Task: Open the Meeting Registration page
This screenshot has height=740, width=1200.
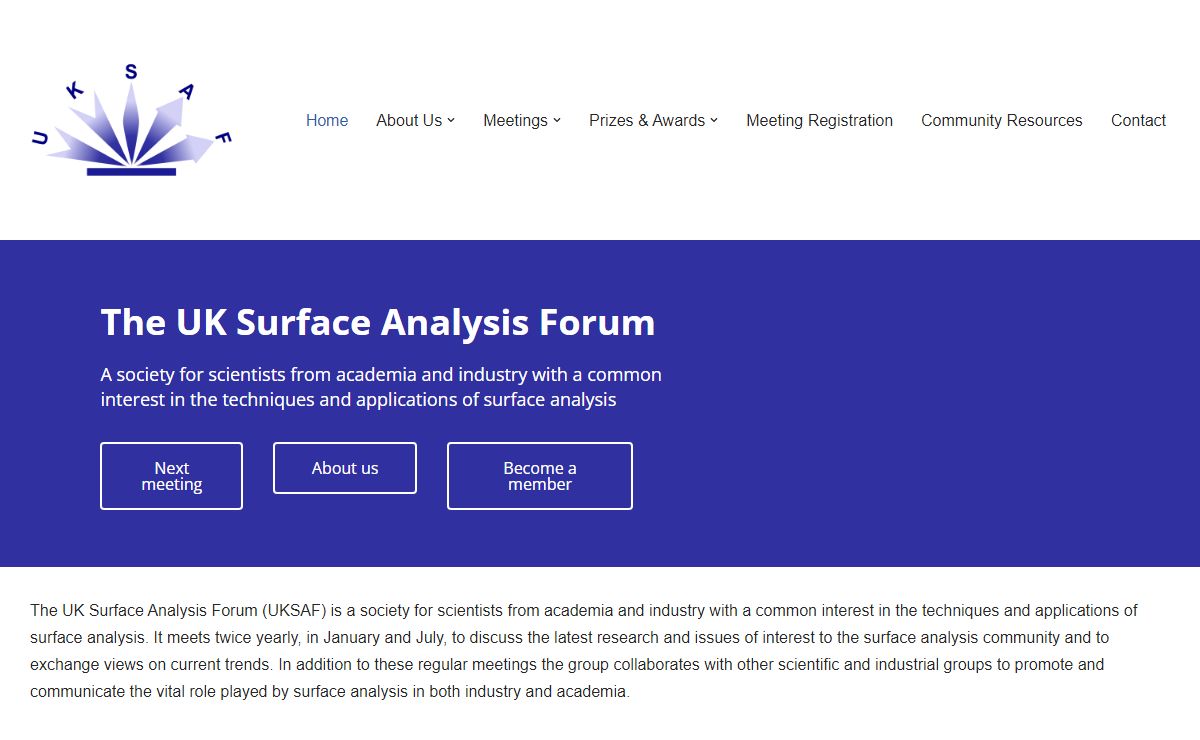Action: point(819,120)
